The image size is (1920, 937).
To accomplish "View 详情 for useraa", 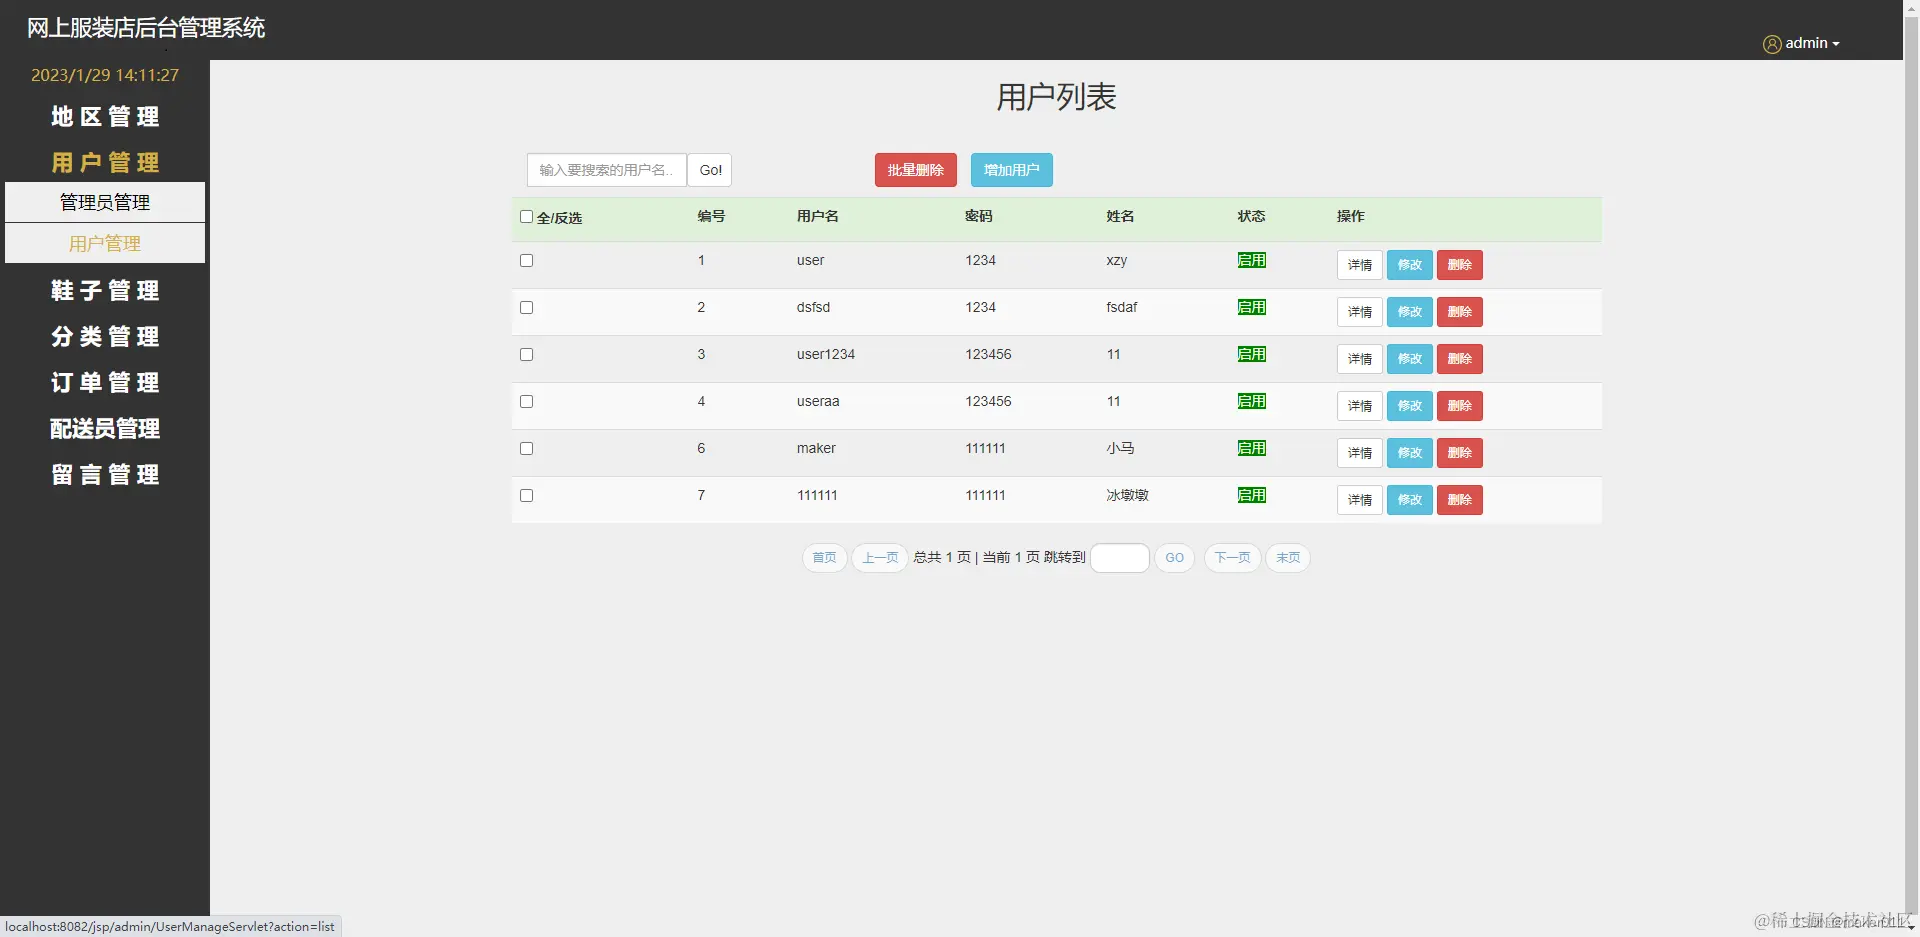I will click(1360, 406).
